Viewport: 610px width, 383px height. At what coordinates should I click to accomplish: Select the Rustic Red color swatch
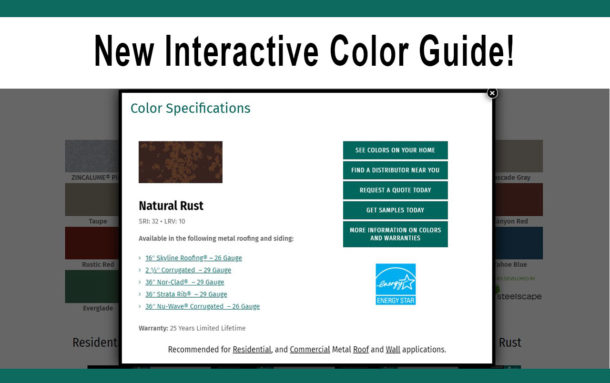(93, 243)
